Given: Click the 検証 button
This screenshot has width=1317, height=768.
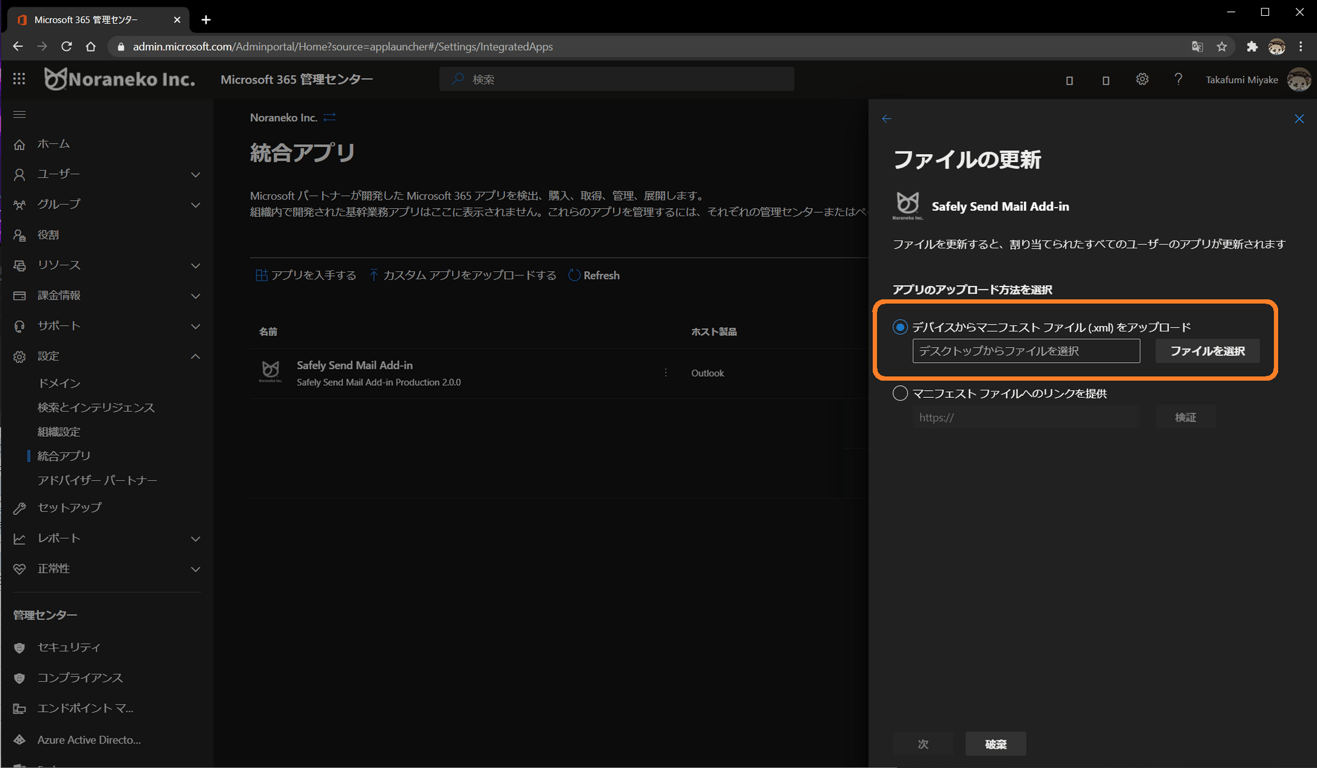Looking at the screenshot, I should click(1185, 417).
